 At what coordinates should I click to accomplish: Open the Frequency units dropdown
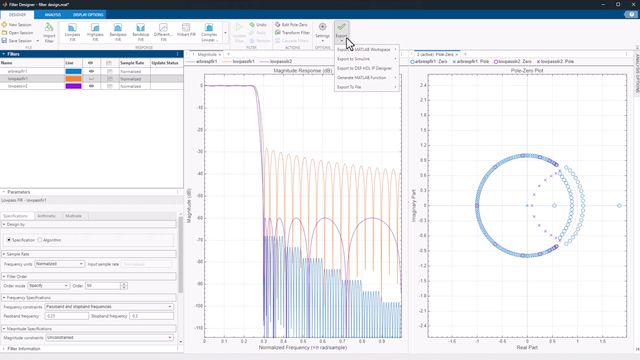pos(60,264)
